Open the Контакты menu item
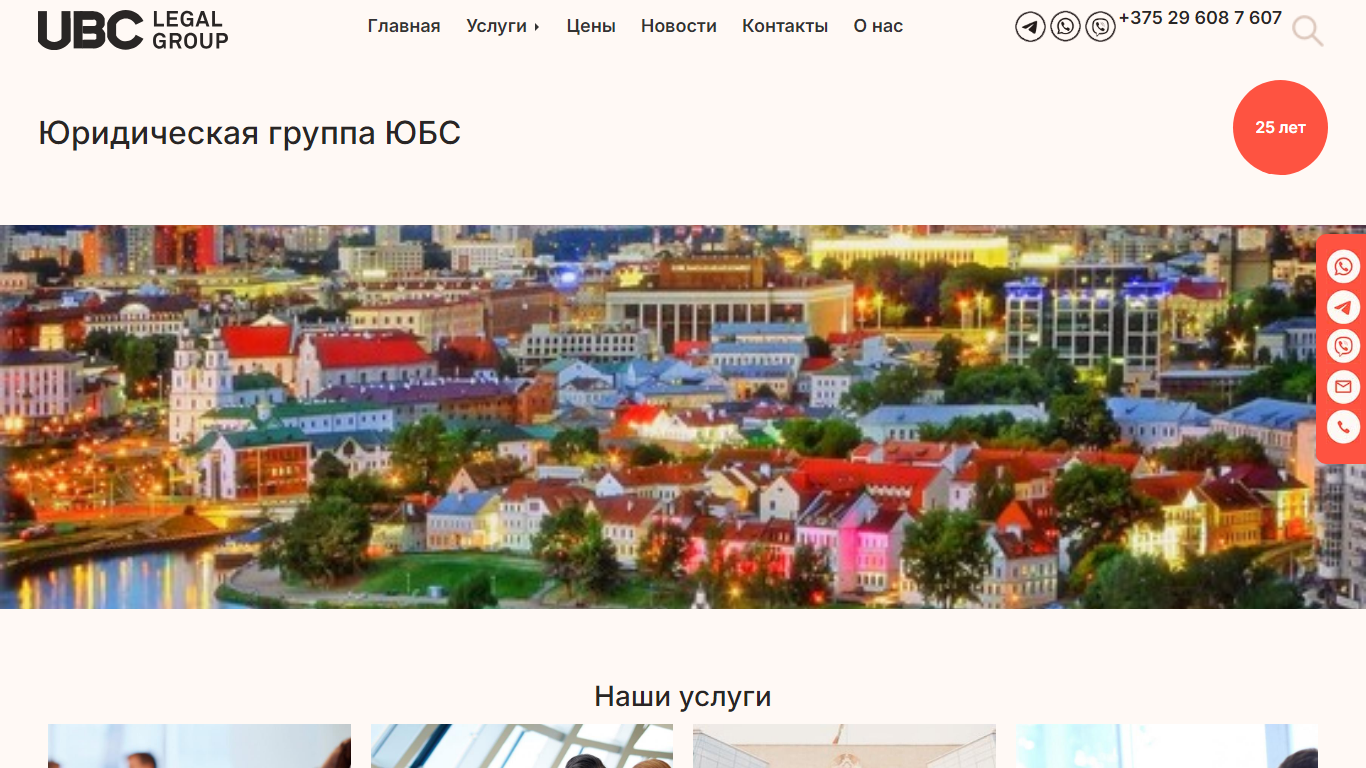 (785, 26)
